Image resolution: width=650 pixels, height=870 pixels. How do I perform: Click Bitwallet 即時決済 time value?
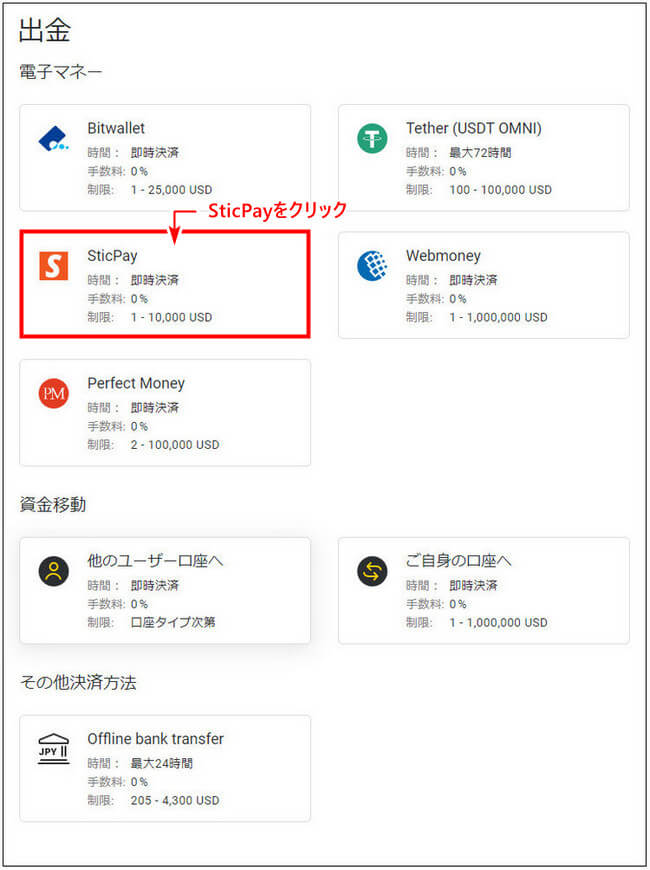[x=155, y=153]
